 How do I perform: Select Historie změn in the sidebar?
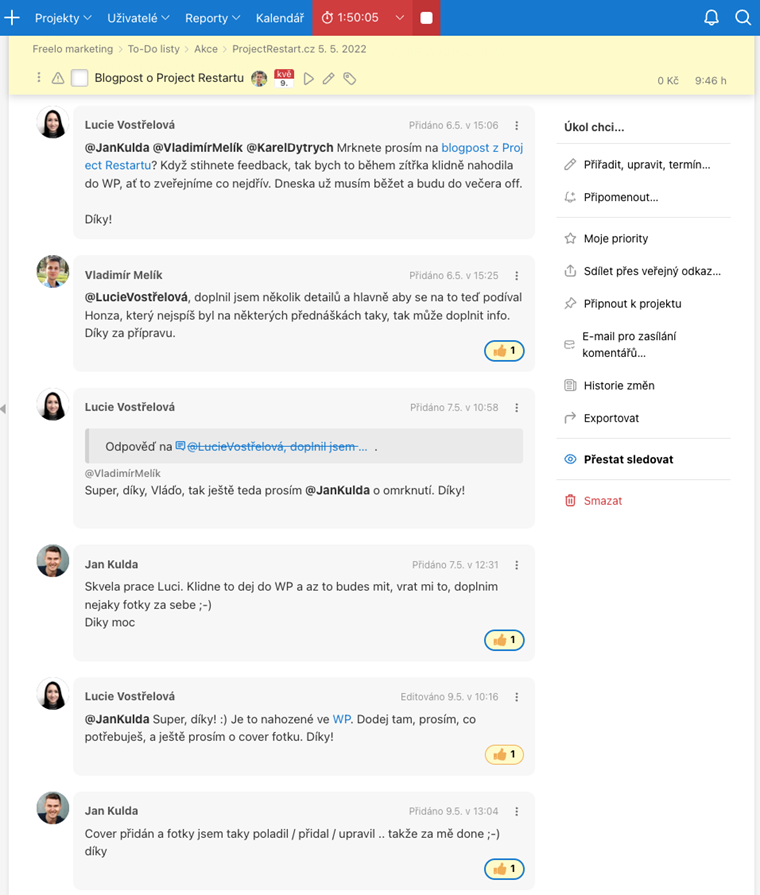click(619, 385)
